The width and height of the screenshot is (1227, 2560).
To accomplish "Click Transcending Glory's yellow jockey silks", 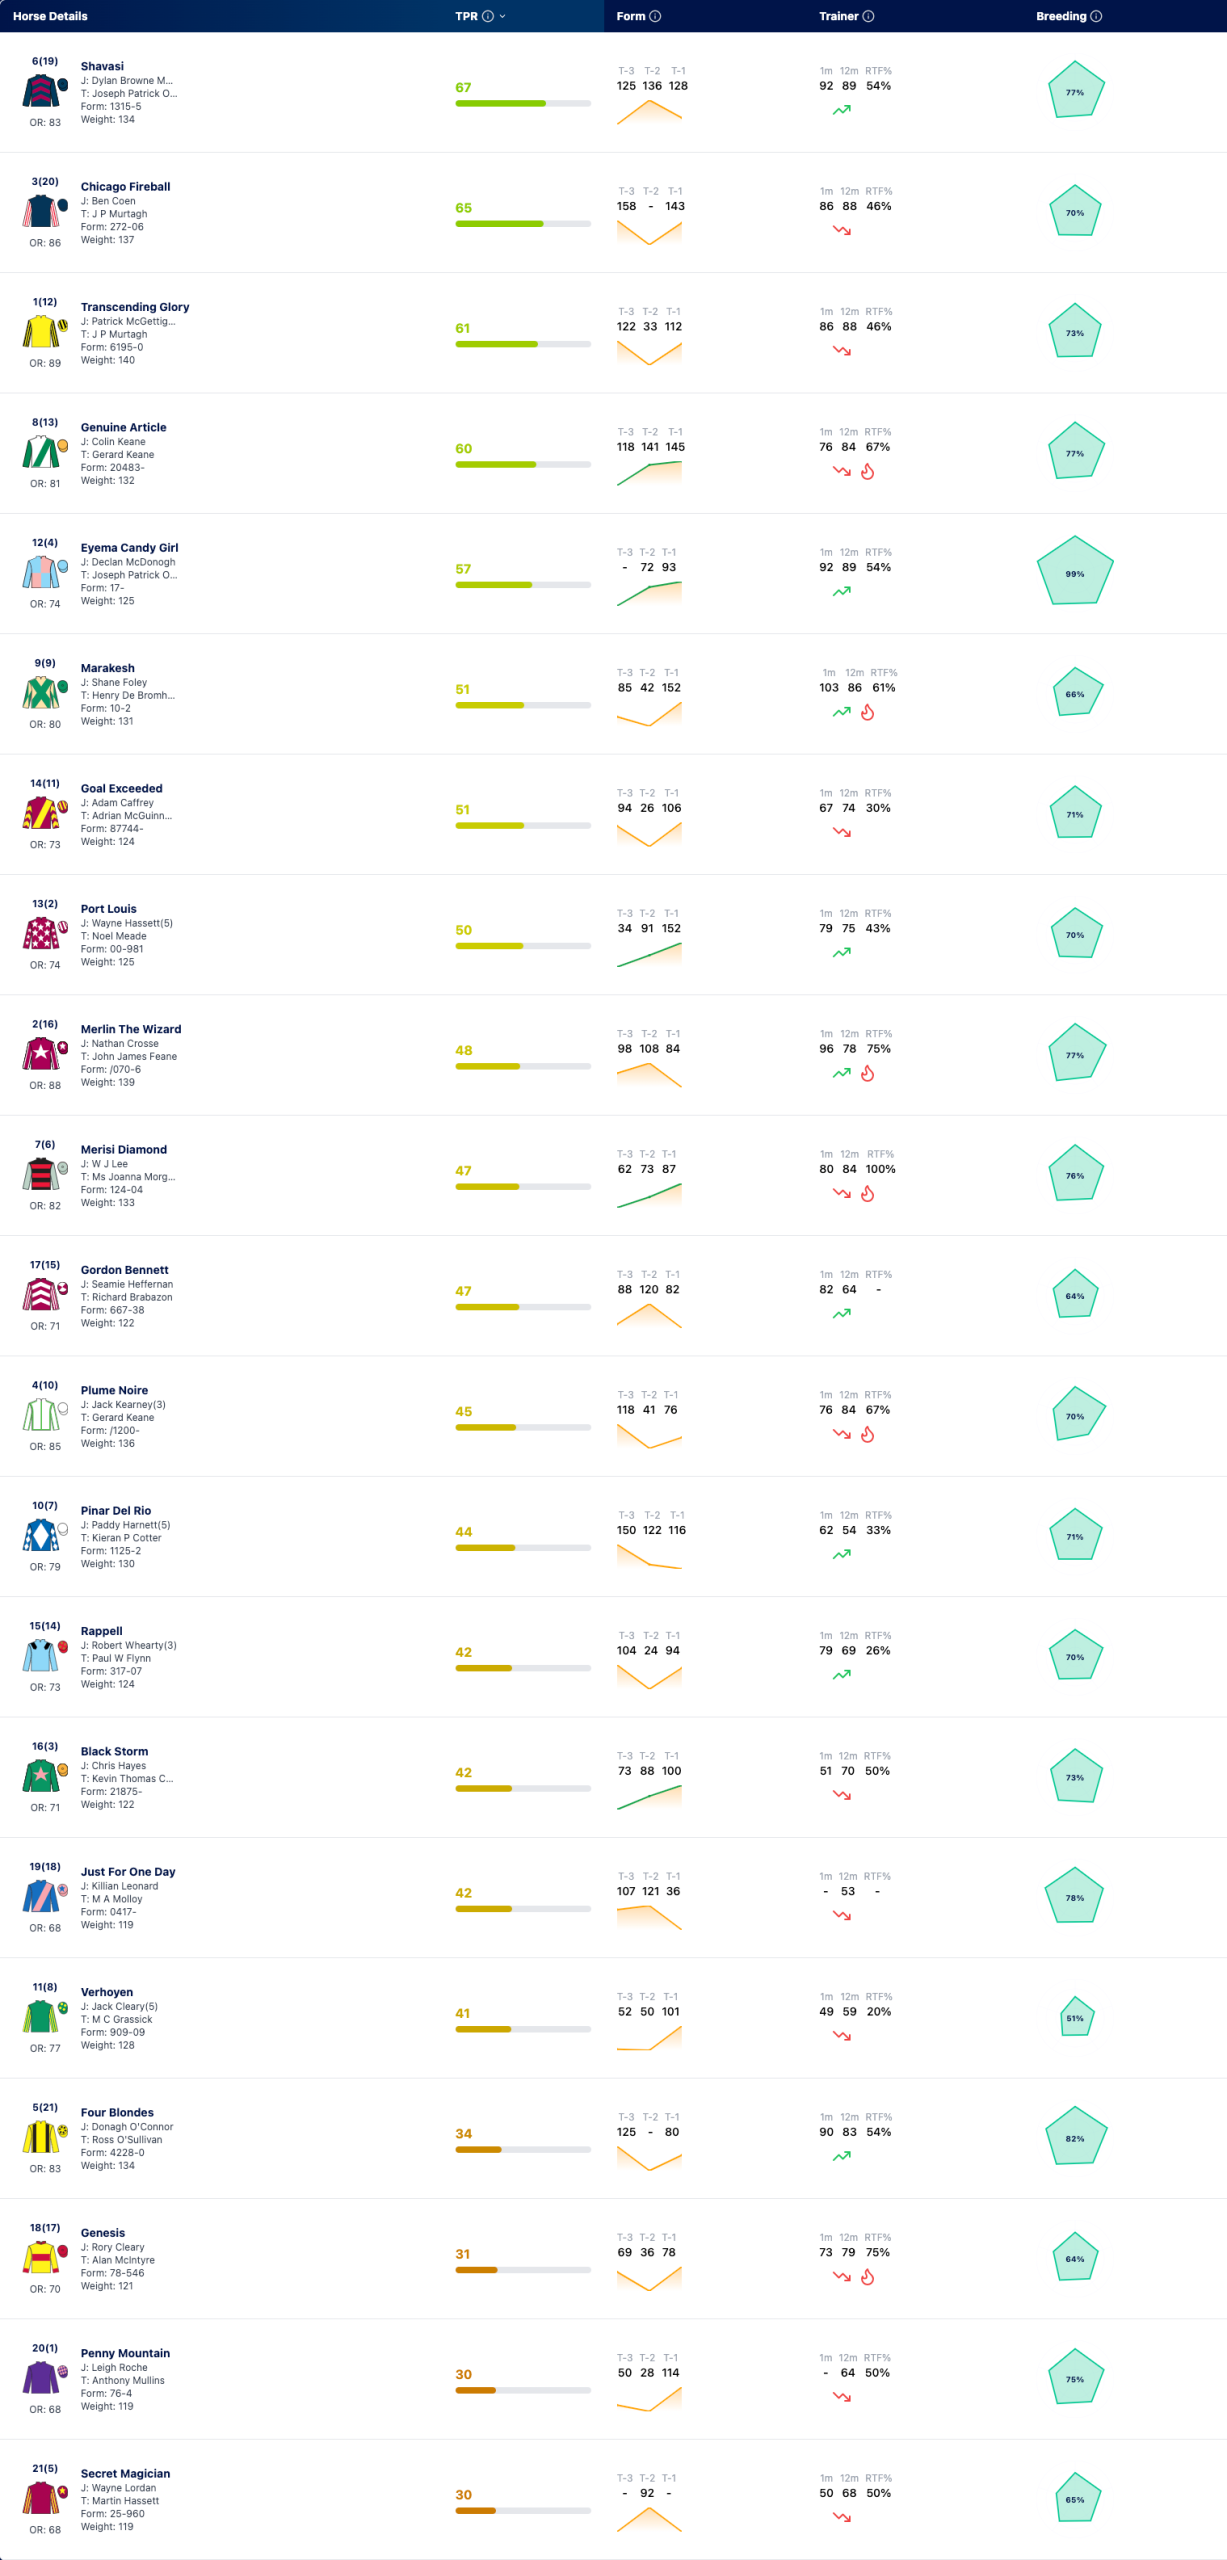I will pos(42,331).
